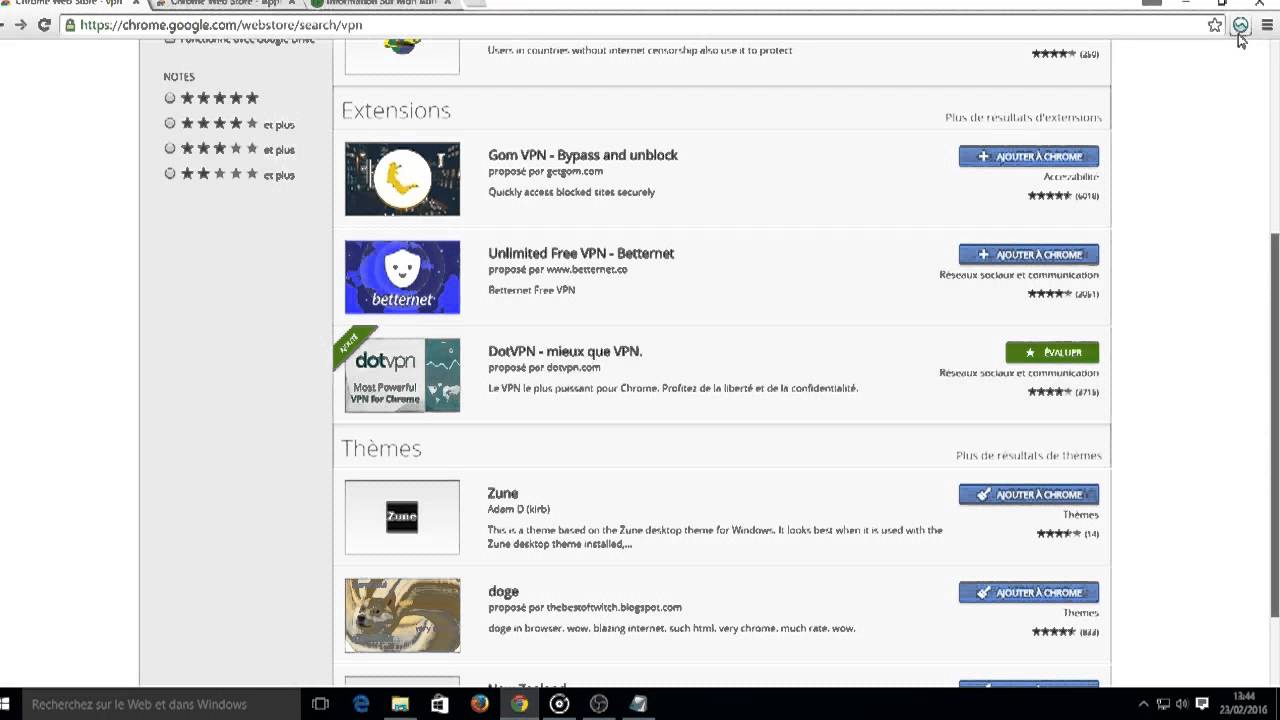This screenshot has width=1280, height=720.
Task: Click the Betternet star rating count
Action: click(x=1087, y=294)
